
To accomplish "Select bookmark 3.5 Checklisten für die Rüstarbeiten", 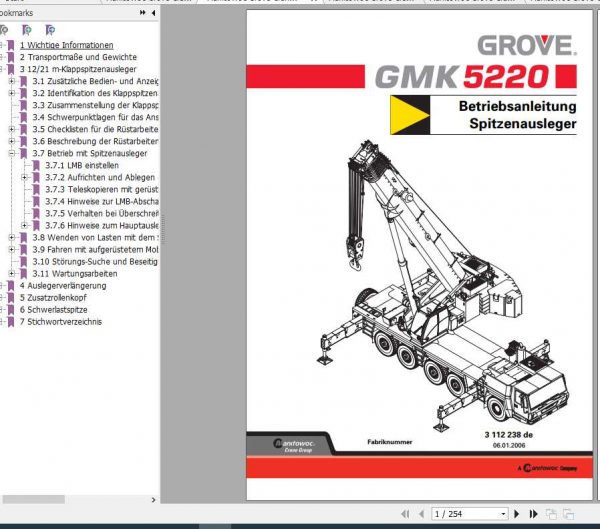I will coord(95,129).
